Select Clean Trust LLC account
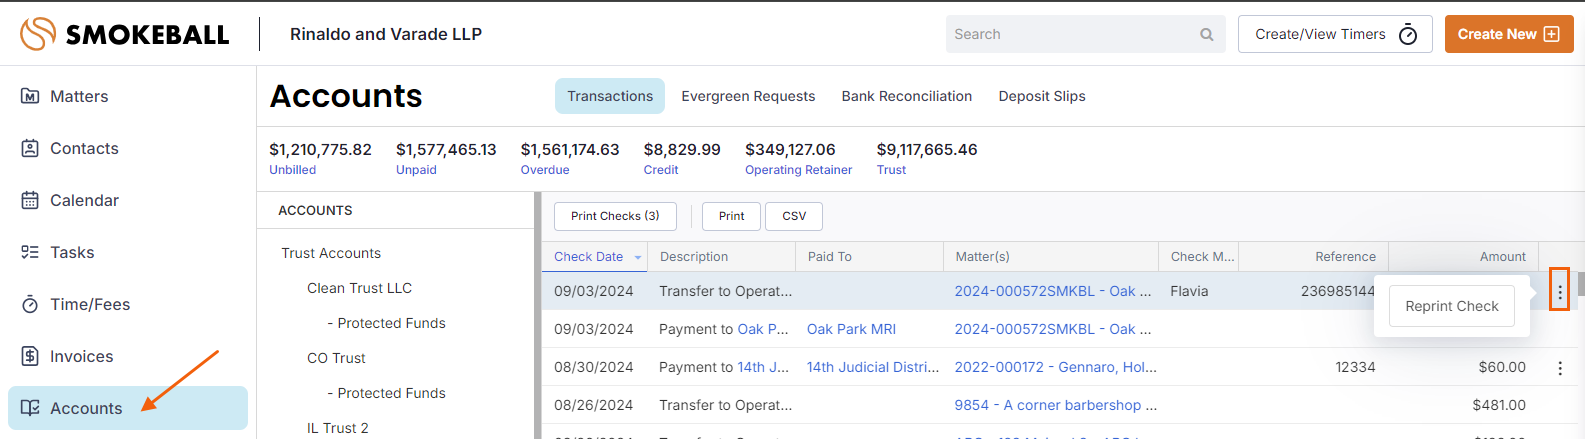 (359, 288)
